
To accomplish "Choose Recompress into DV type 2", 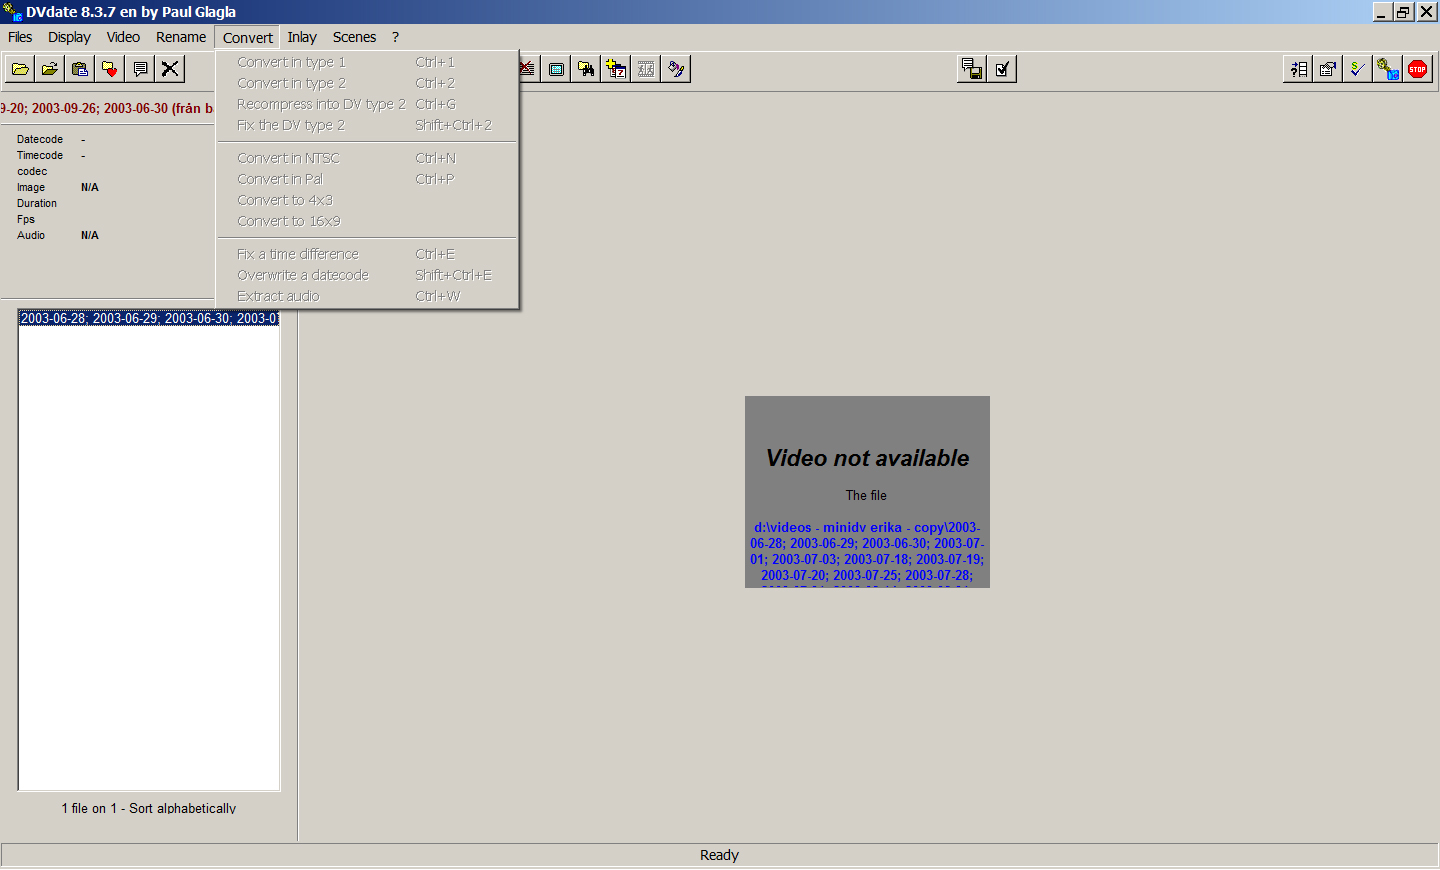I will (367, 104).
